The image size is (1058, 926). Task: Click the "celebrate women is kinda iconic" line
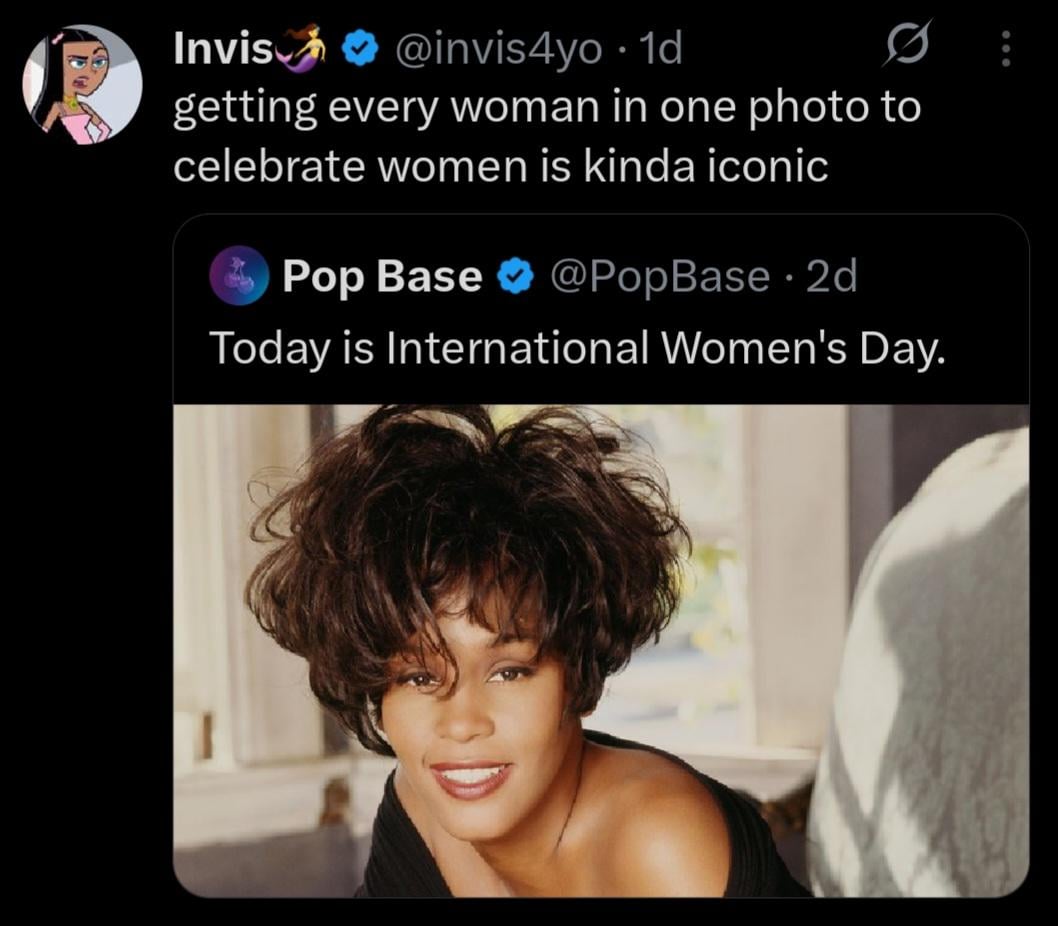[500, 165]
